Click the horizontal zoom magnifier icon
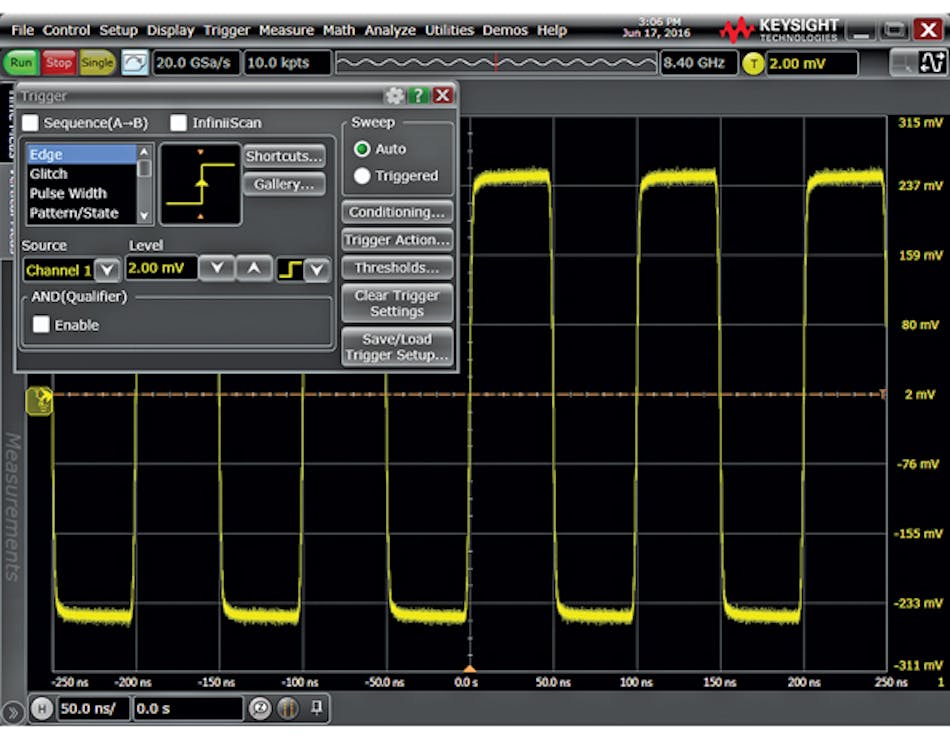 261,708
